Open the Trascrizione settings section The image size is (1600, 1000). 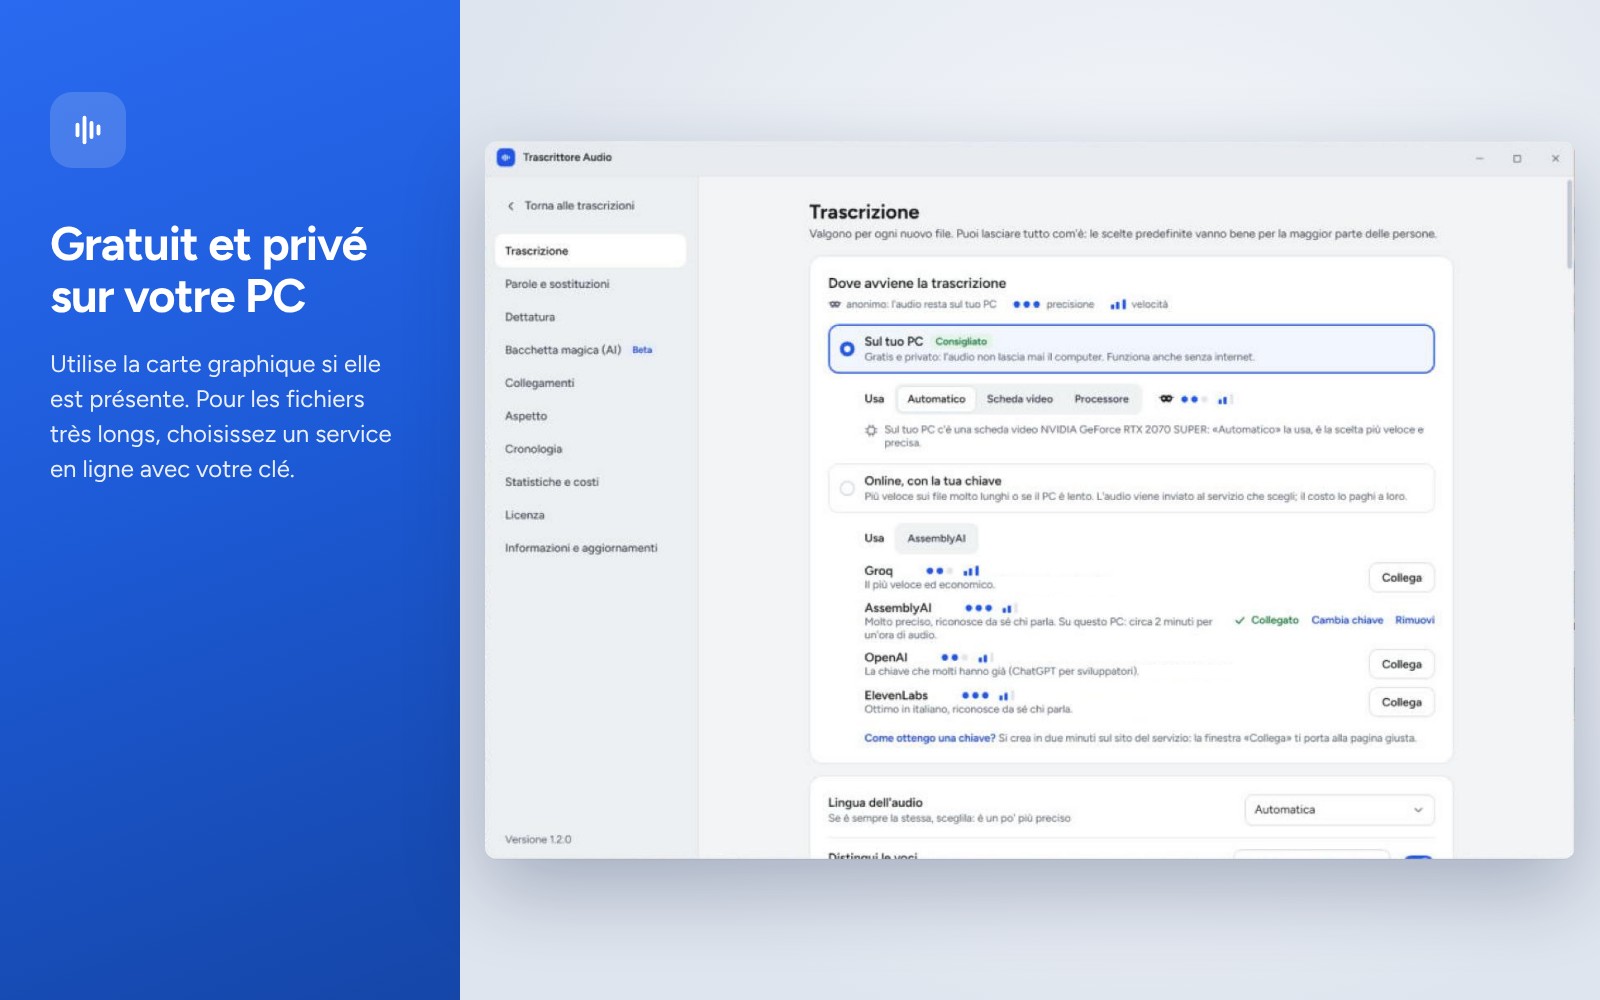click(x=590, y=251)
